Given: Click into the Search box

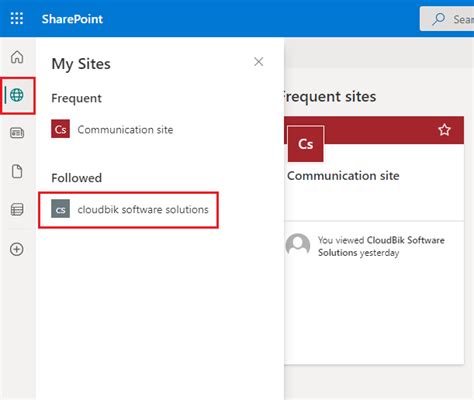Looking at the screenshot, I should click(x=447, y=19).
